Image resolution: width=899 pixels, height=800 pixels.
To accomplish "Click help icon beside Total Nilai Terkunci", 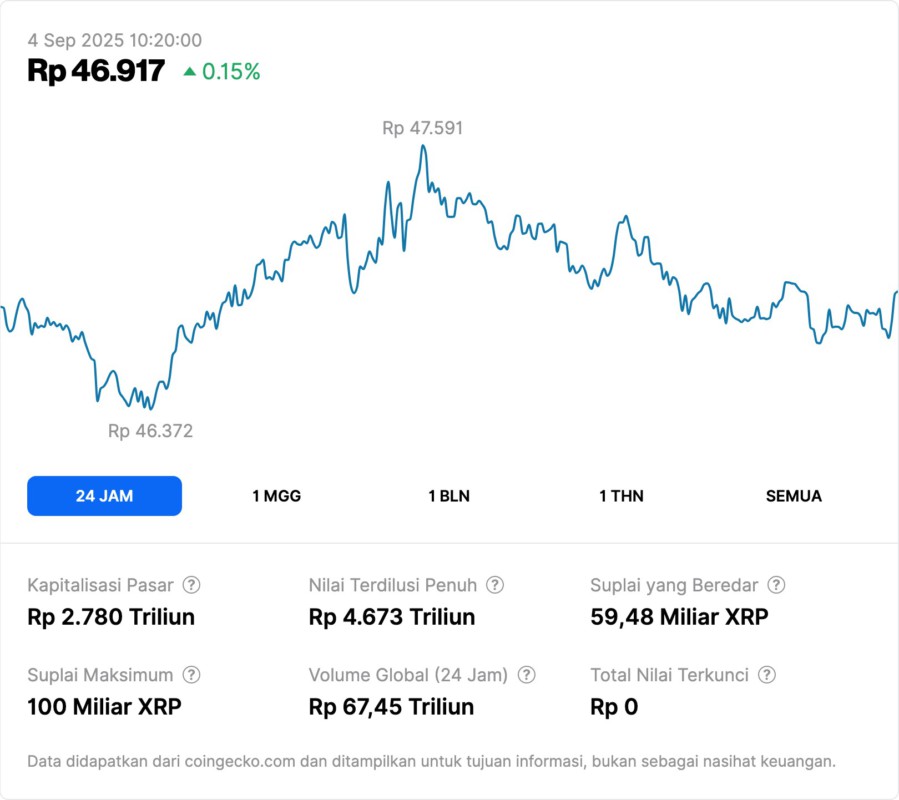I will pyautogui.click(x=767, y=675).
